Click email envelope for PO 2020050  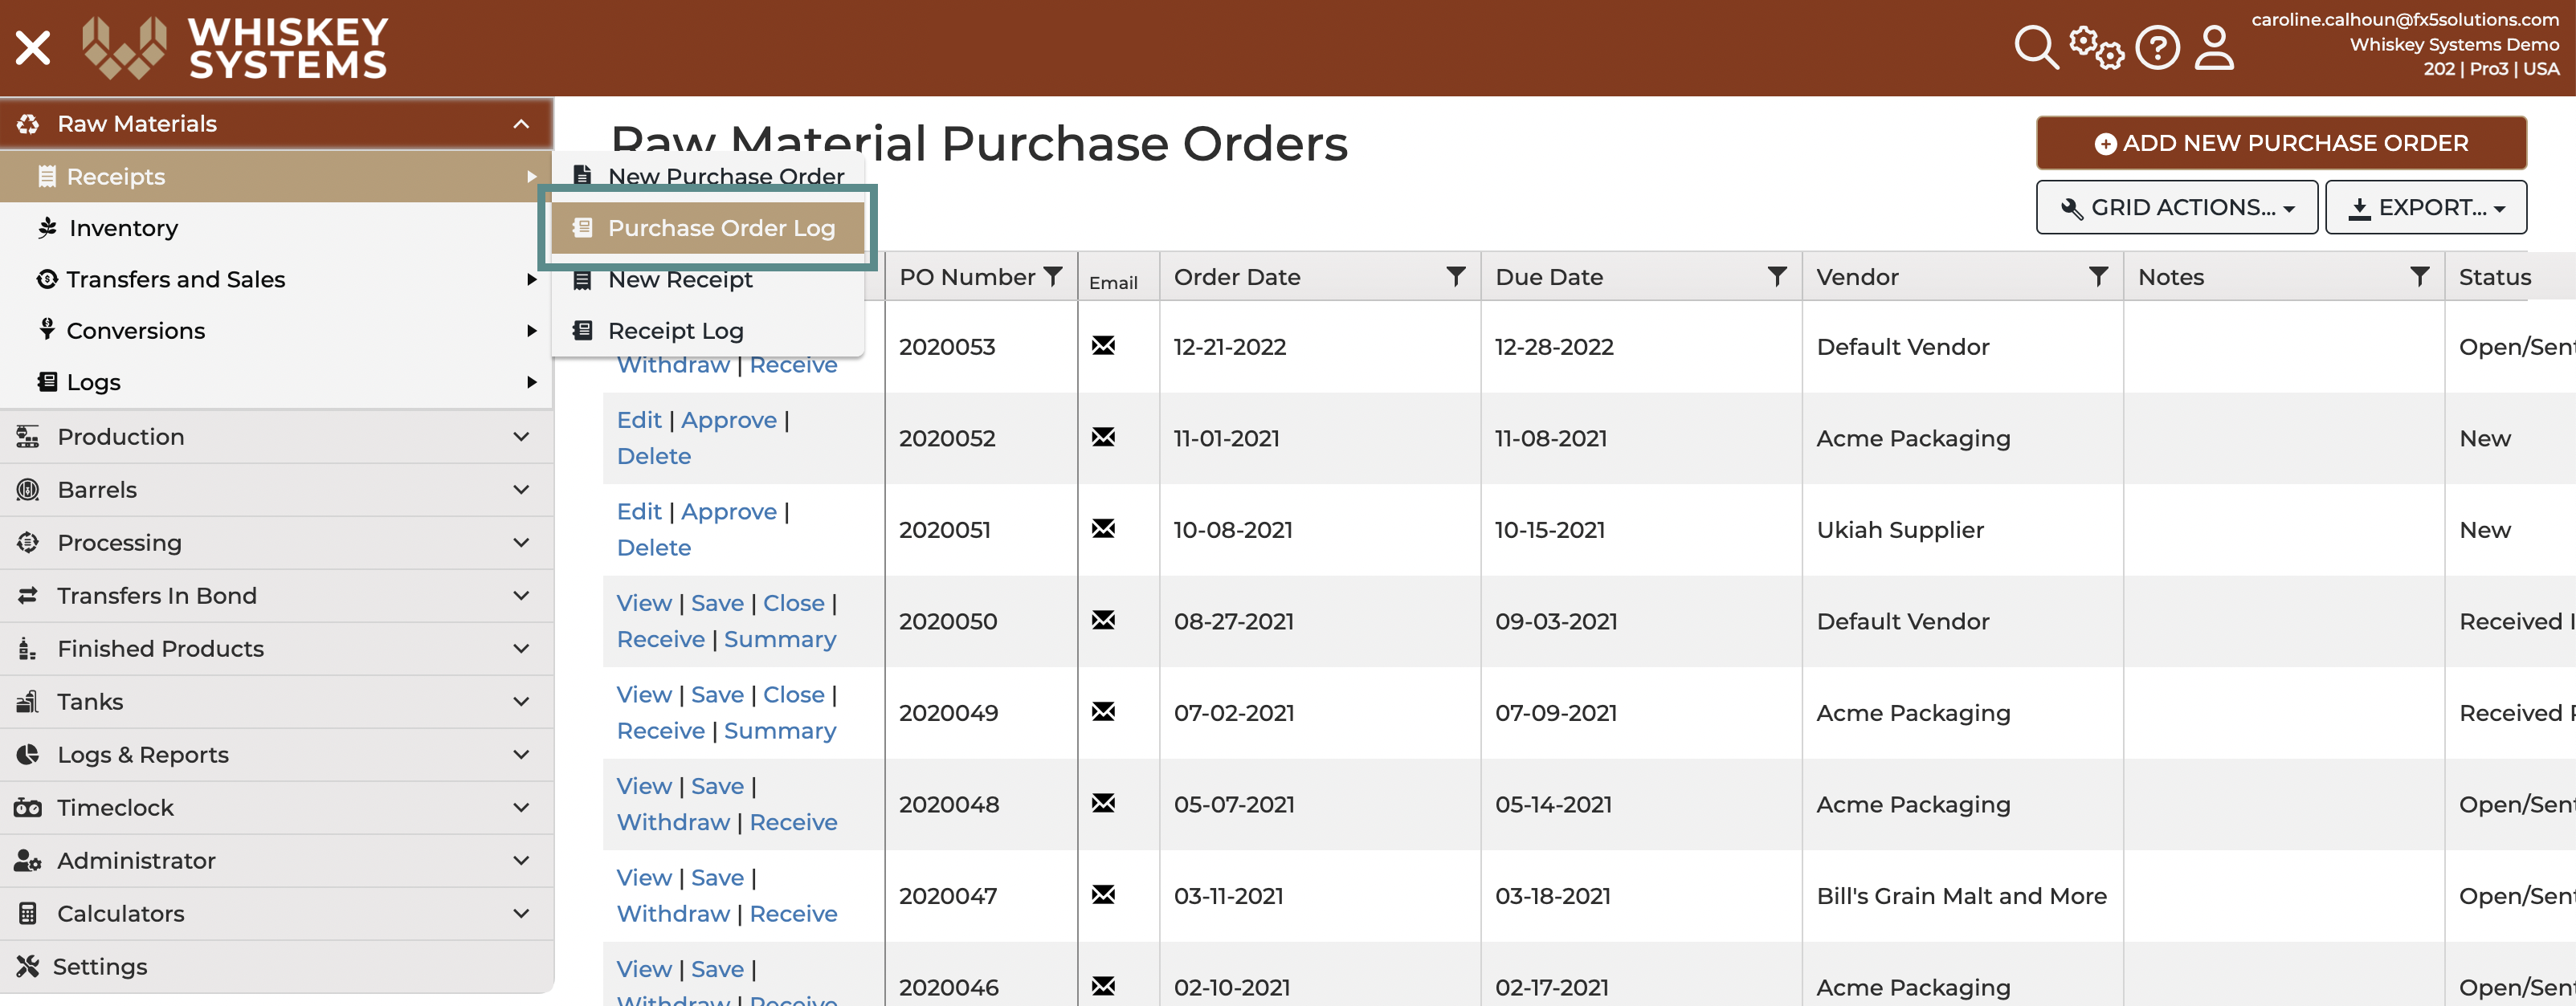(x=1103, y=620)
